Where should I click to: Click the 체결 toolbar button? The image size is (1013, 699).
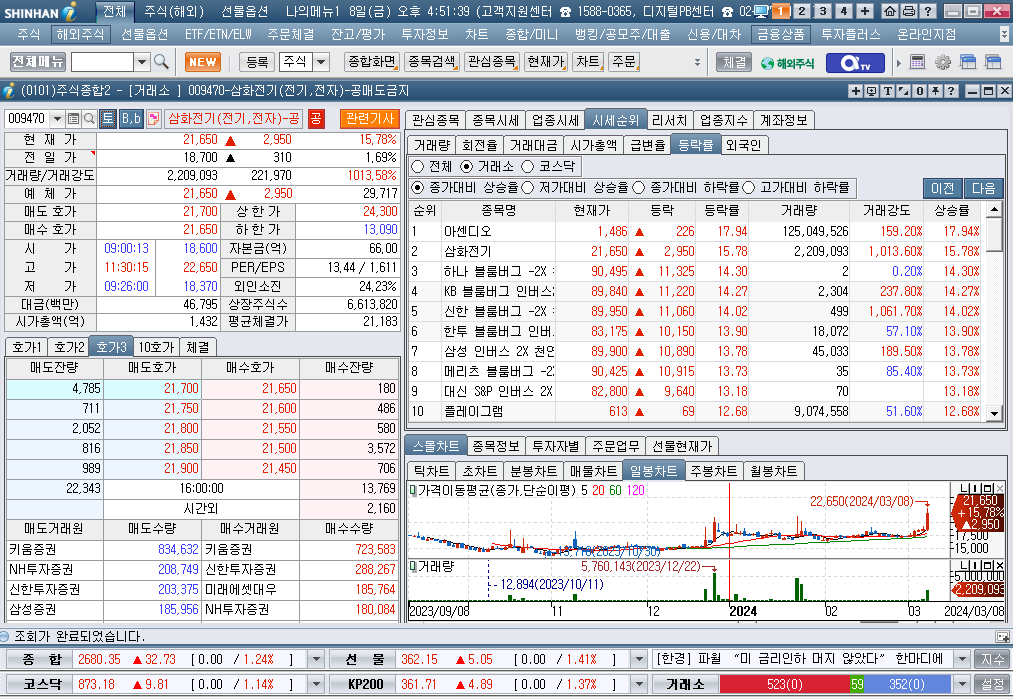(x=735, y=63)
